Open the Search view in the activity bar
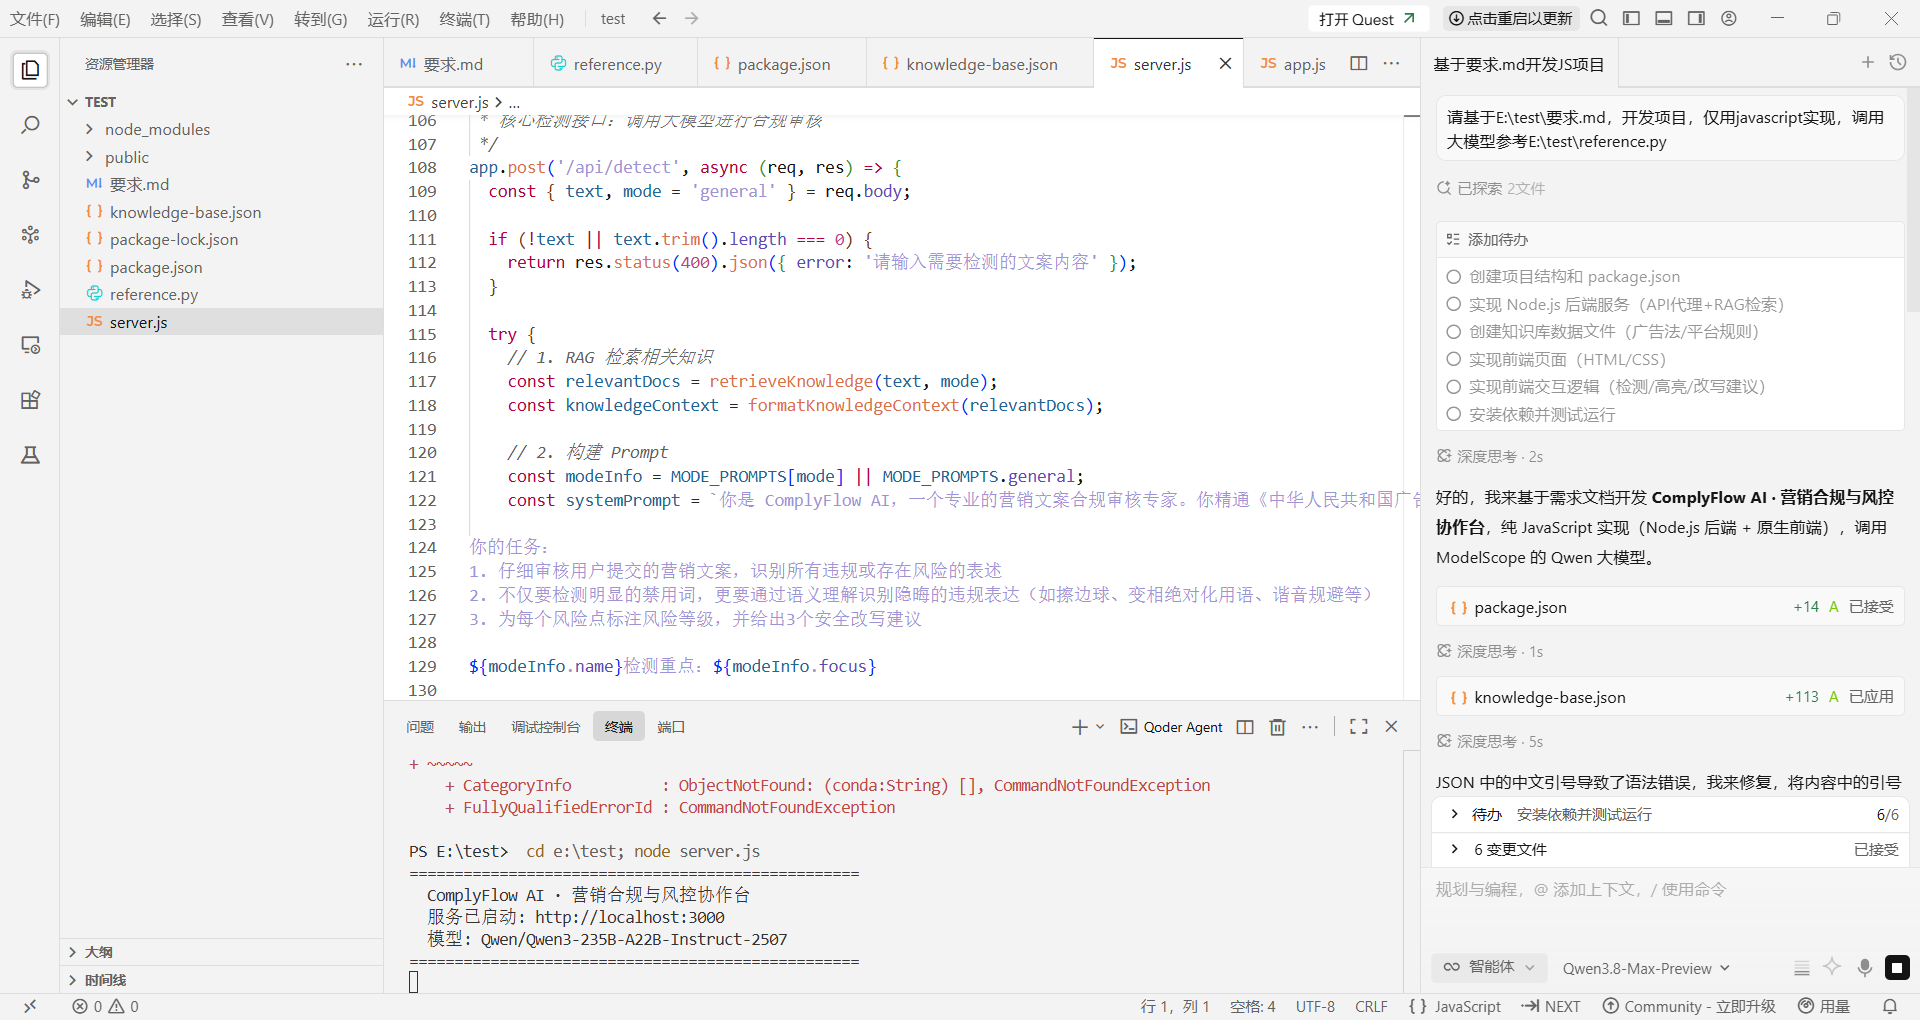 coord(30,125)
